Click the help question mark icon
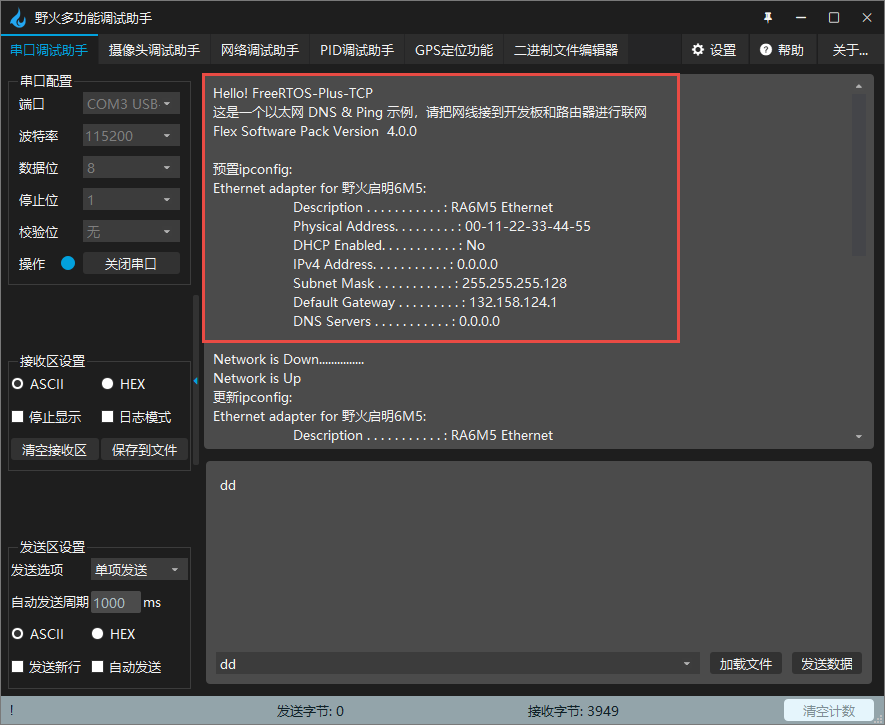Image resolution: width=885 pixels, height=725 pixels. click(765, 50)
